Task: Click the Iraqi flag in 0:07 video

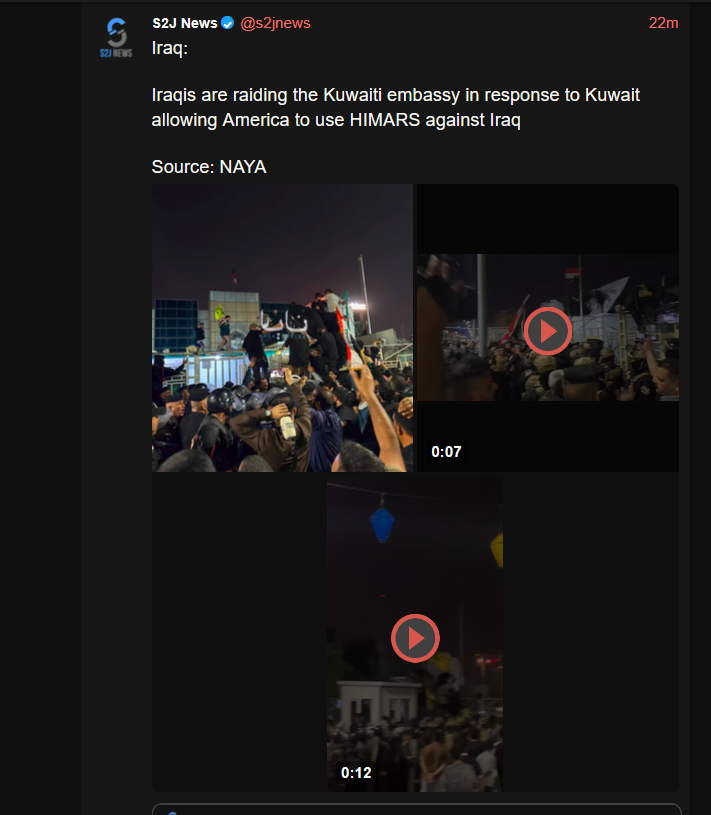Action: [573, 274]
